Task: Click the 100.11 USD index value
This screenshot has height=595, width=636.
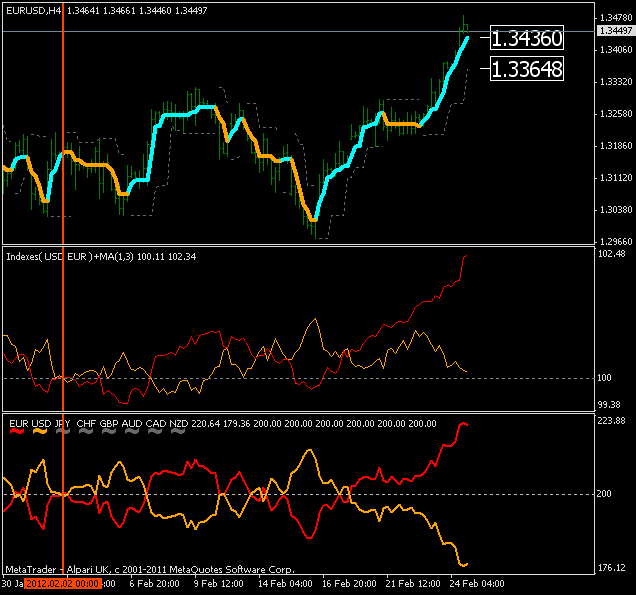Action: coord(151,257)
